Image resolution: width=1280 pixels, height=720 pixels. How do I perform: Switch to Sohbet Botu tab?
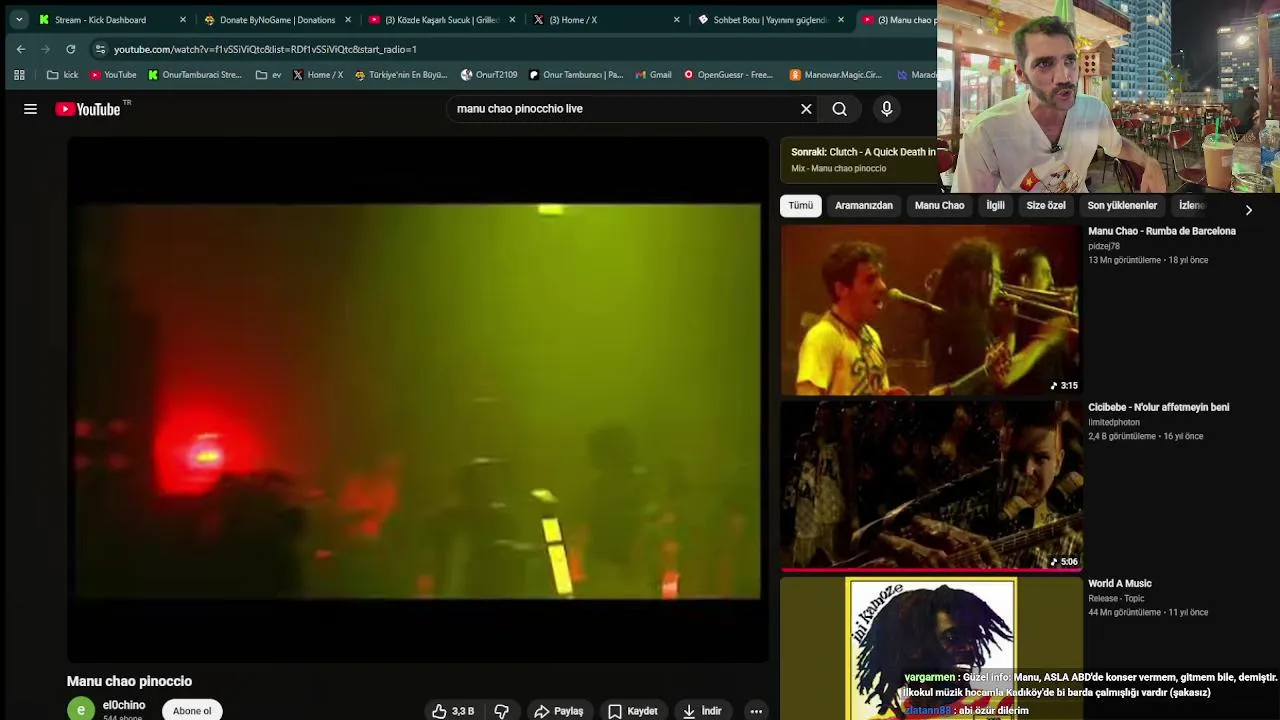[x=770, y=20]
